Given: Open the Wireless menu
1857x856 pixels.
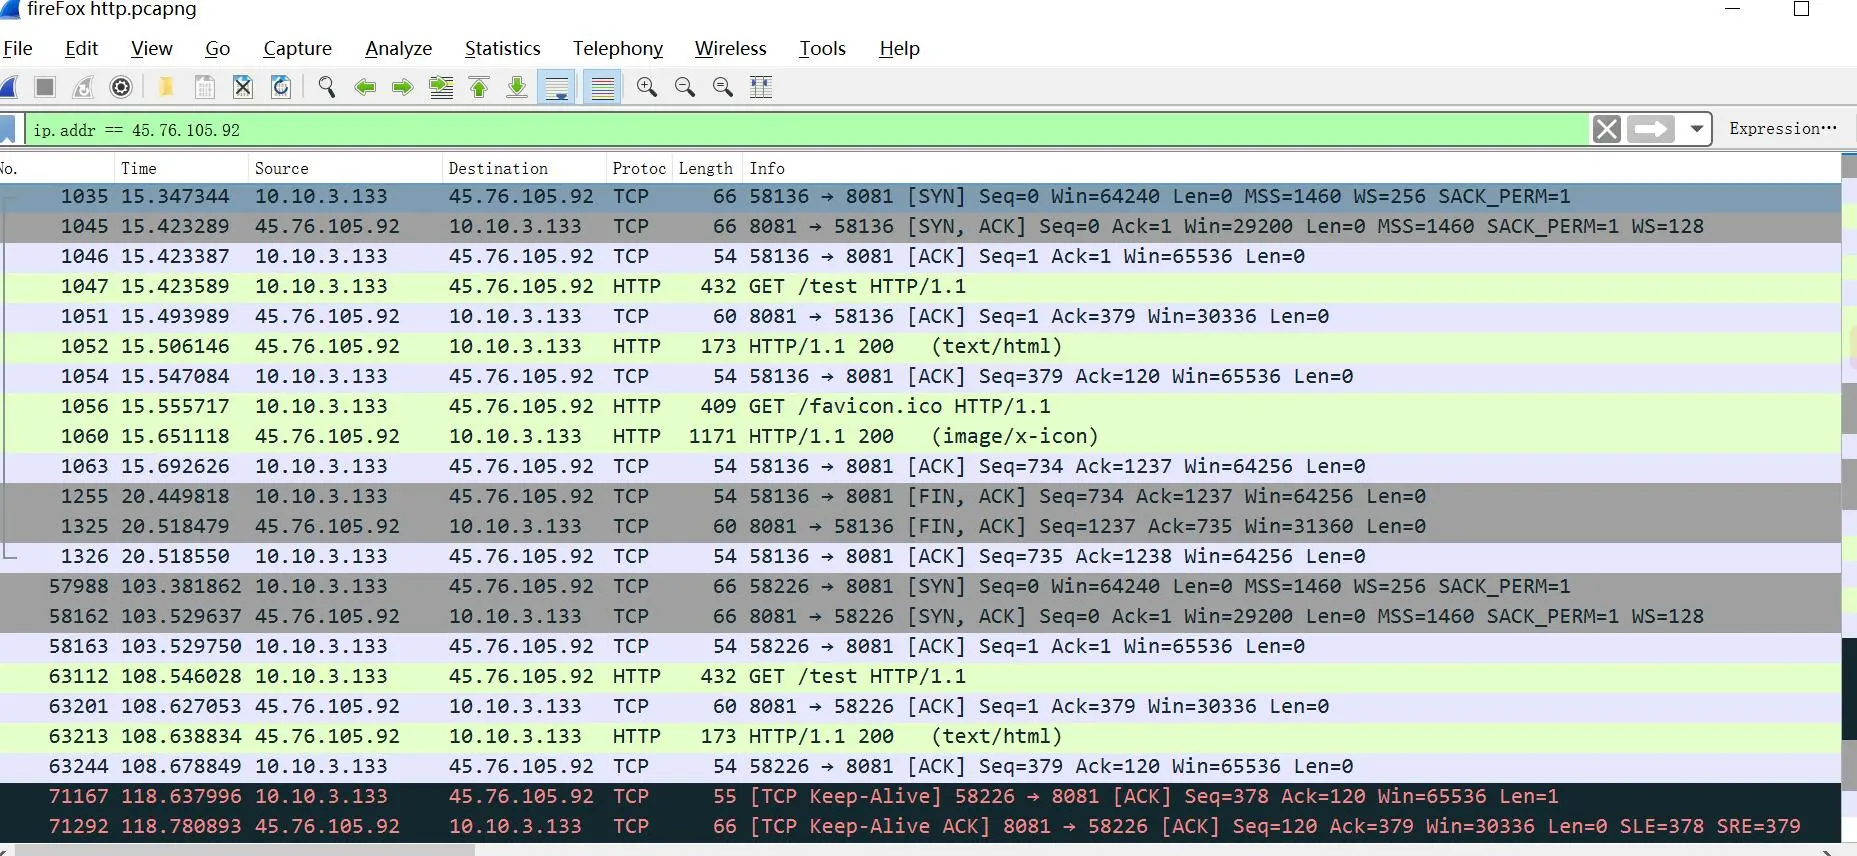Looking at the screenshot, I should [731, 48].
